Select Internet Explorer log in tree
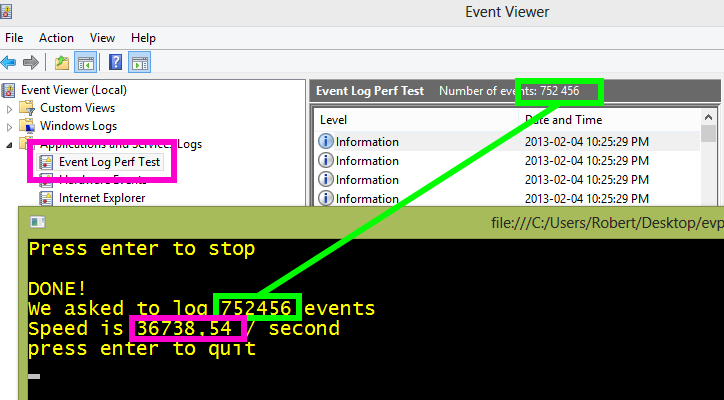The width and height of the screenshot is (724, 400). 102,198
